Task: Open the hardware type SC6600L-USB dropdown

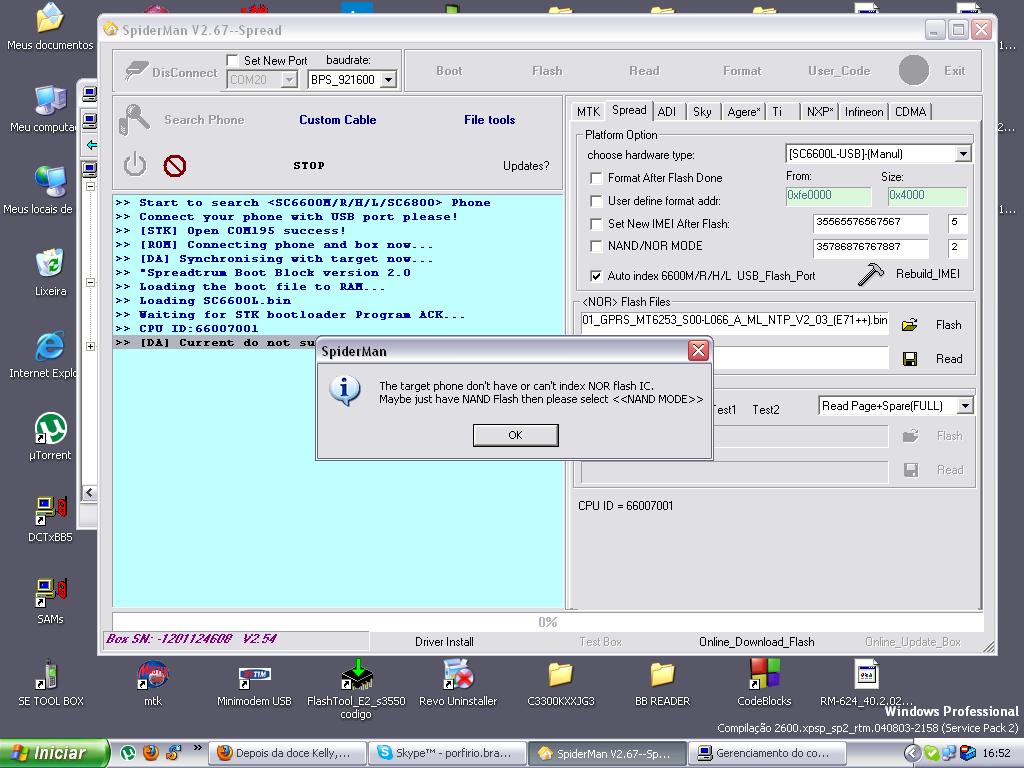Action: tap(962, 155)
